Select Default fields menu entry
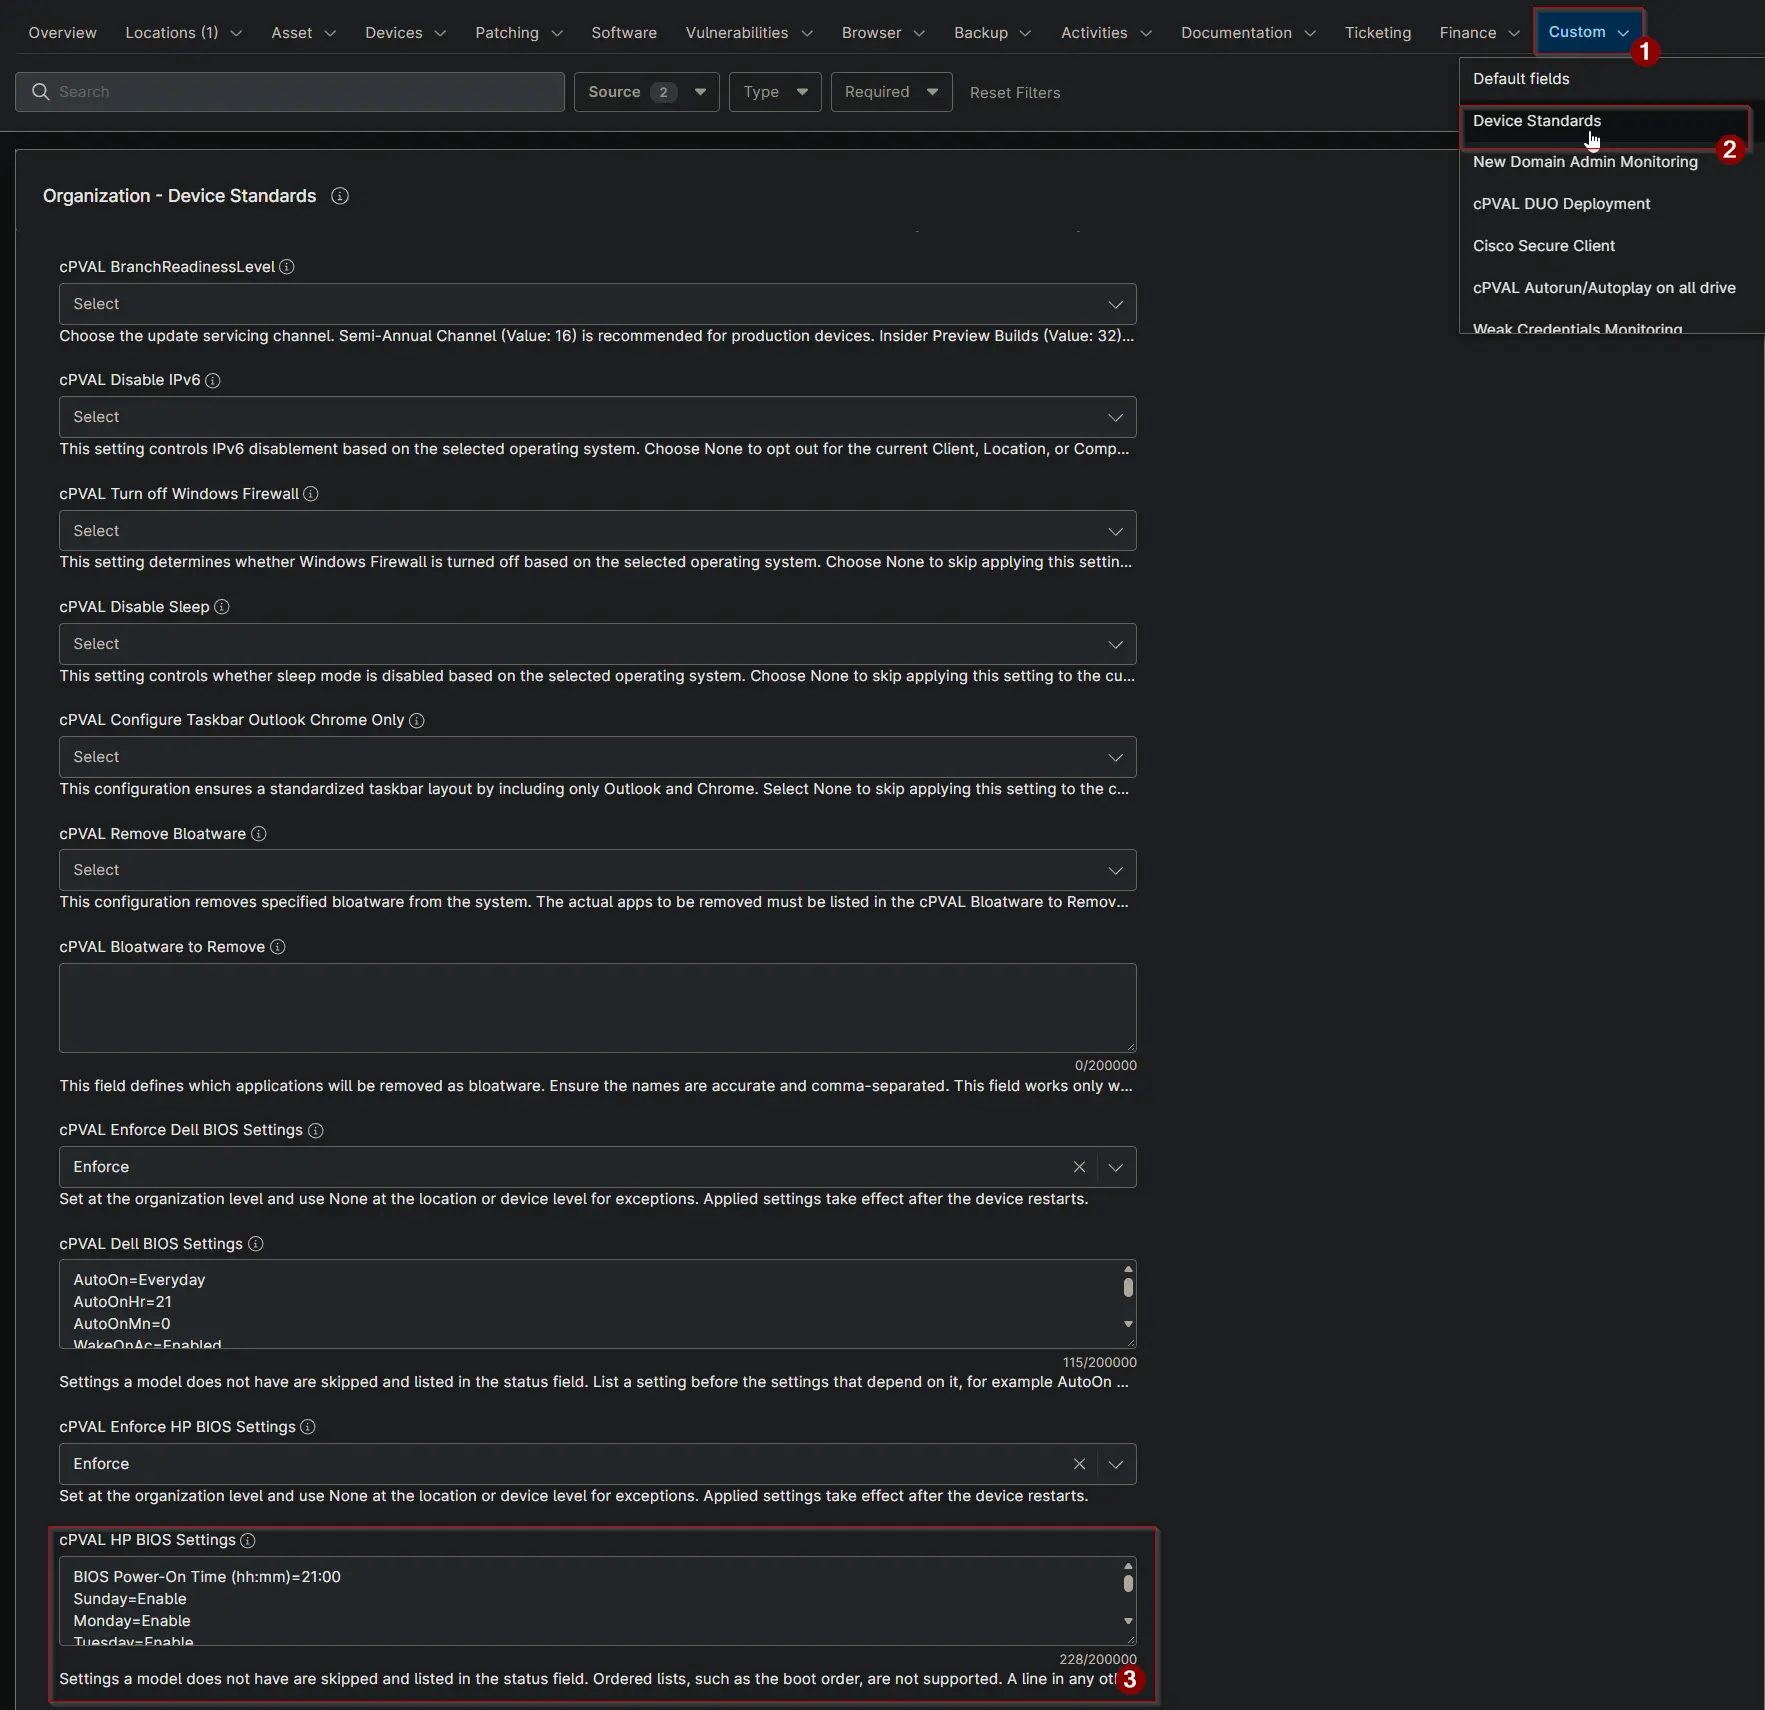The width and height of the screenshot is (1765, 1710). pyautogui.click(x=1610, y=79)
